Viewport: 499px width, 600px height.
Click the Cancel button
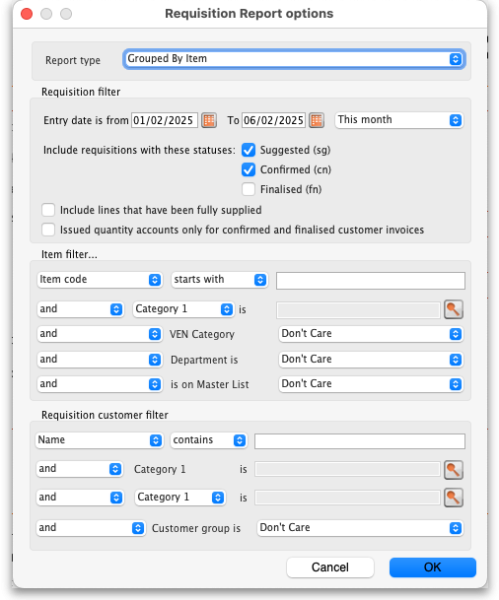[x=330, y=567]
